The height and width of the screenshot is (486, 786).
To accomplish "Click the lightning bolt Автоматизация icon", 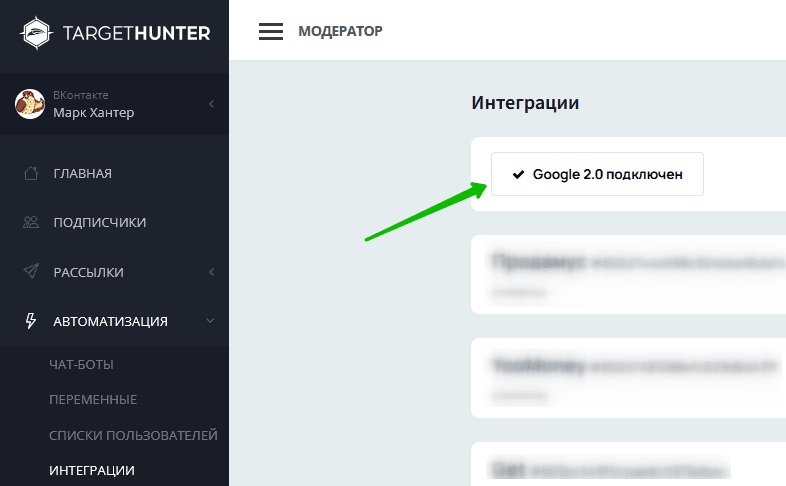I will coord(31,321).
